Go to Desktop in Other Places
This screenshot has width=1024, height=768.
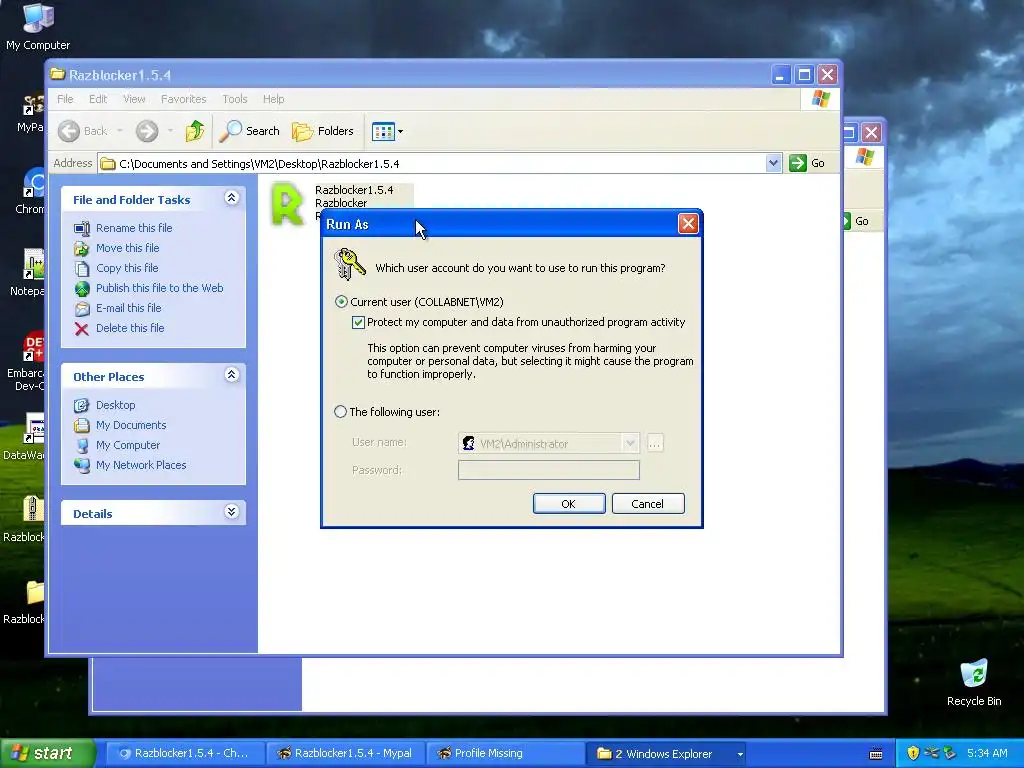[x=116, y=405]
